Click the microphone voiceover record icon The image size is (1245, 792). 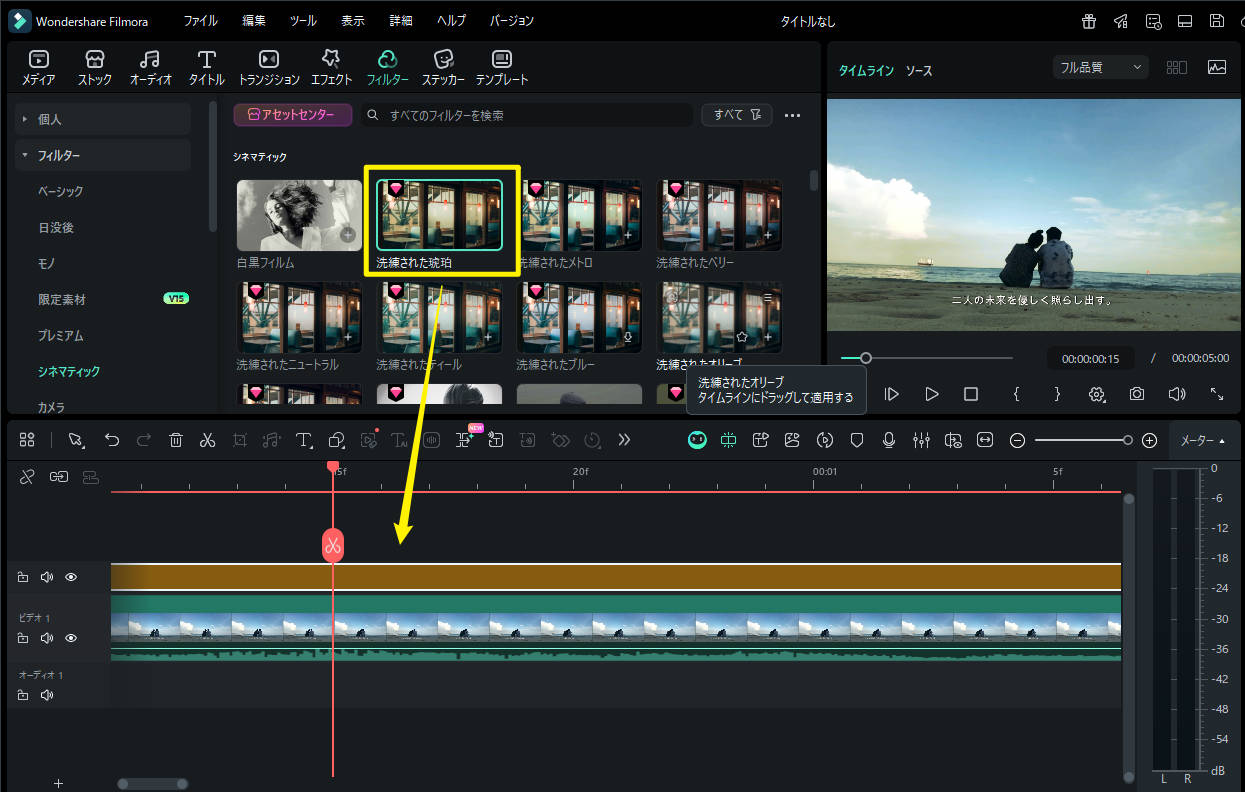pyautogui.click(x=889, y=440)
